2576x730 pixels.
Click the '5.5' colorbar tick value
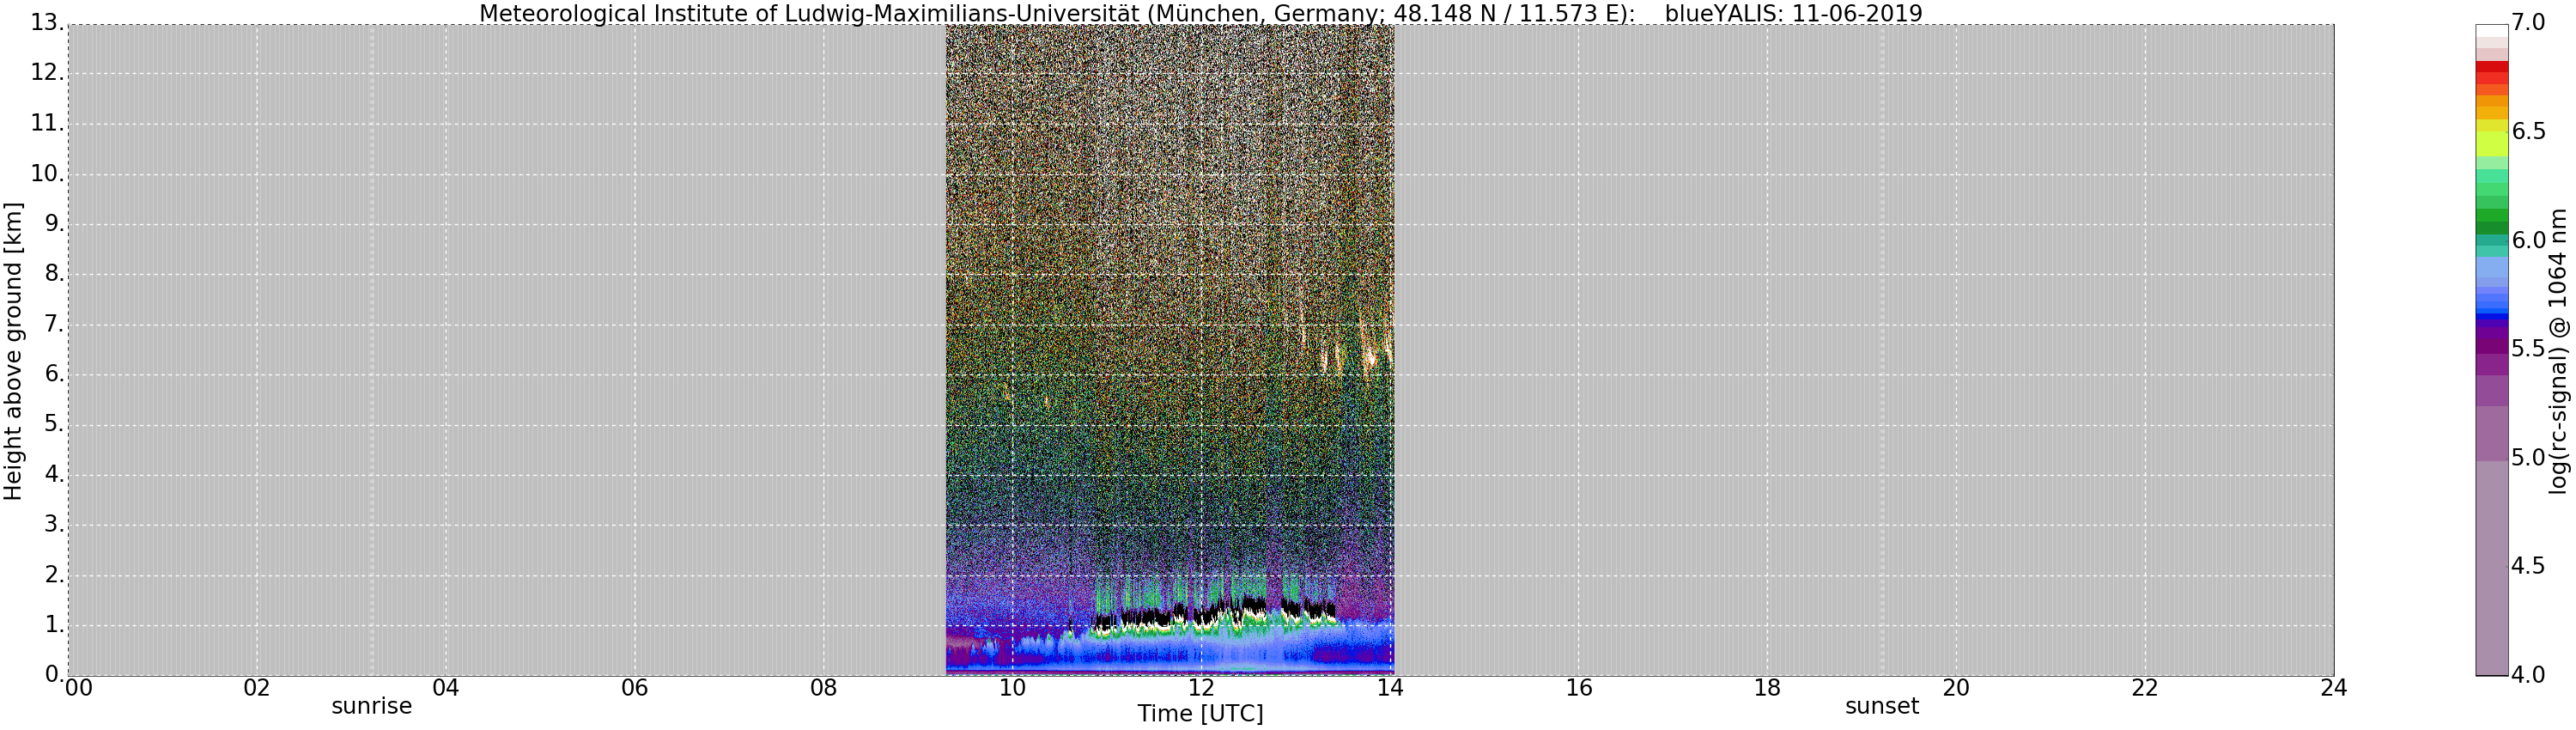(2528, 348)
